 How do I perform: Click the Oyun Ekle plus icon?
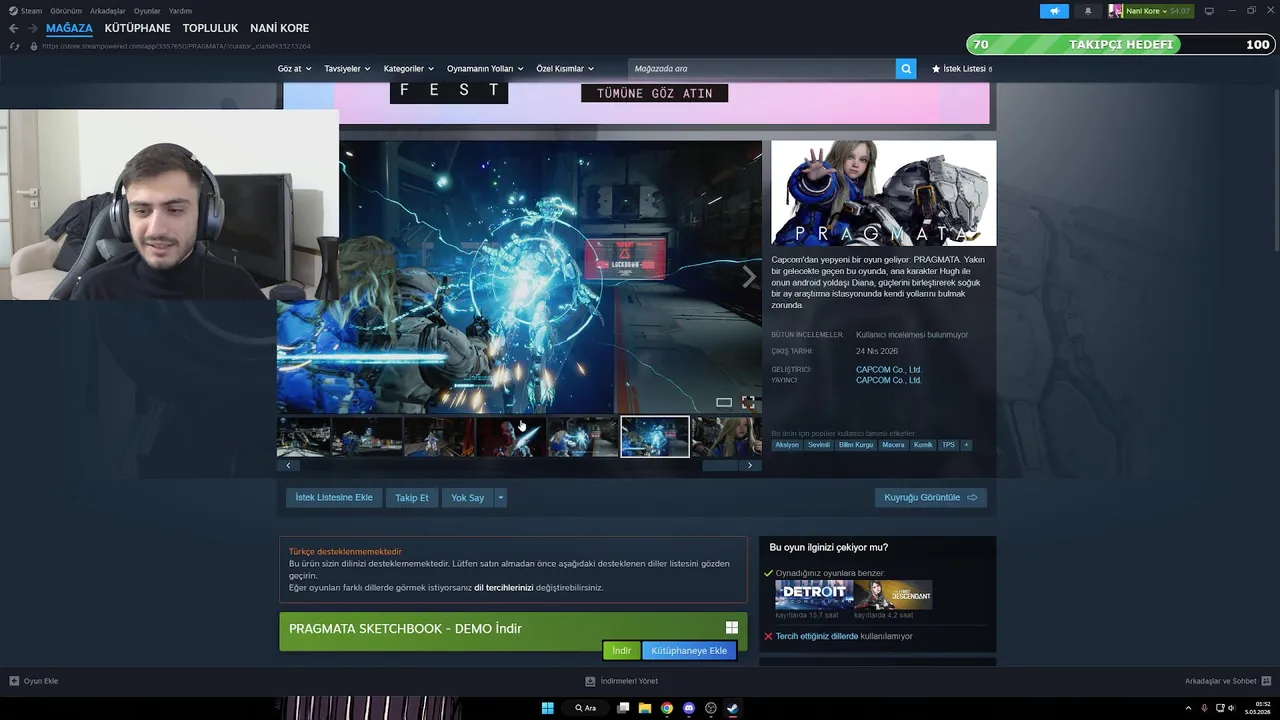point(14,681)
